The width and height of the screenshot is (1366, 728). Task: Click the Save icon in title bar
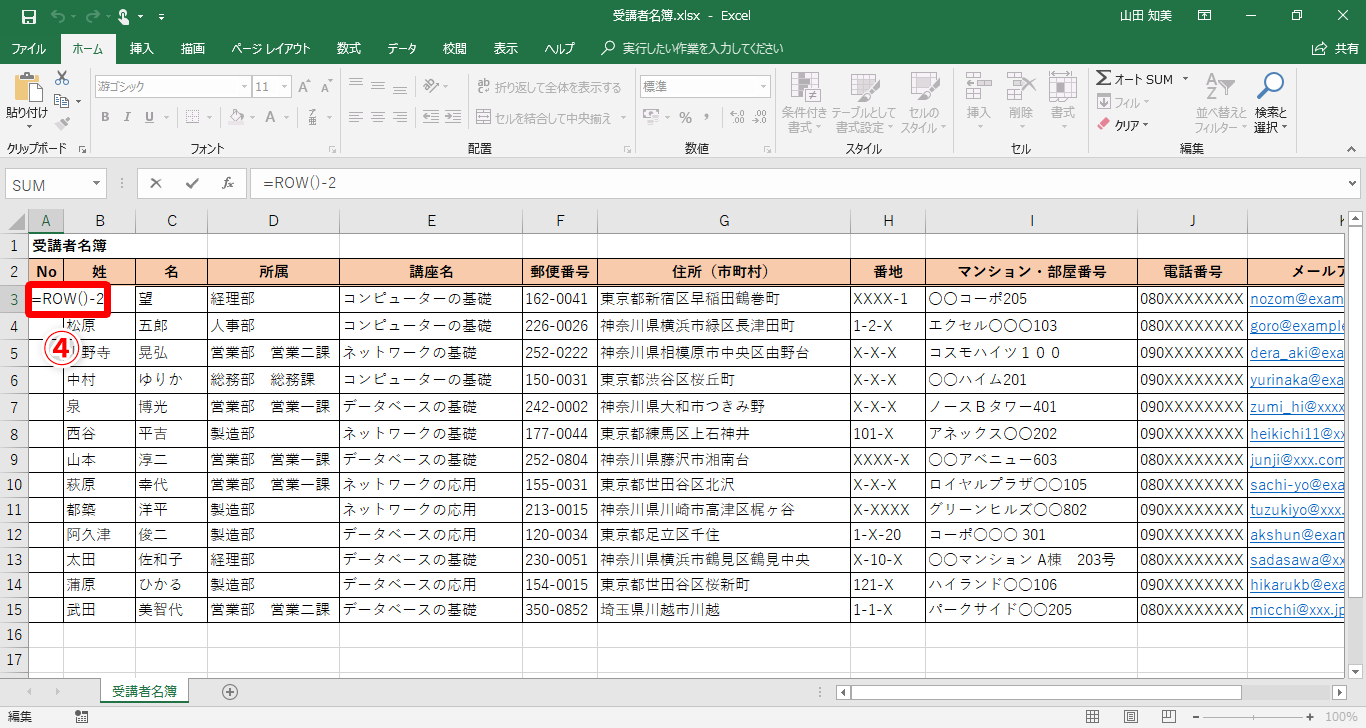[28, 16]
